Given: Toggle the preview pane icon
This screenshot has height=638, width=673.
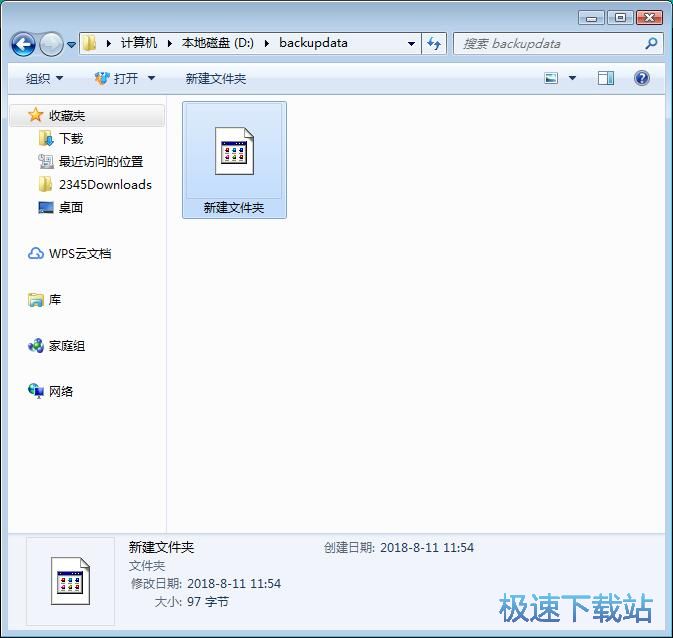Looking at the screenshot, I should (606, 78).
